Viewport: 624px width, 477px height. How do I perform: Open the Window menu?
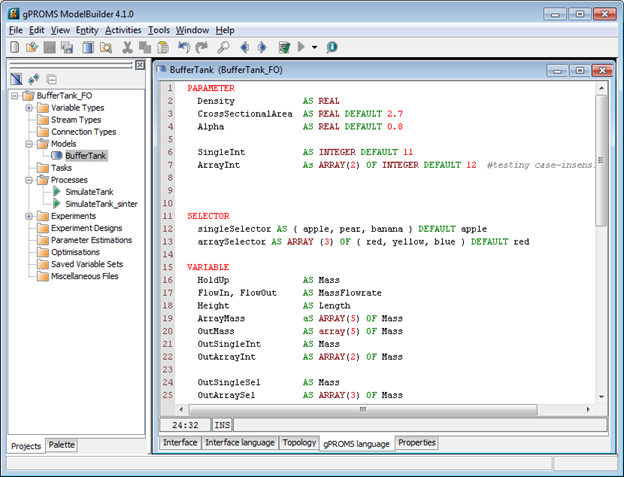(192, 30)
